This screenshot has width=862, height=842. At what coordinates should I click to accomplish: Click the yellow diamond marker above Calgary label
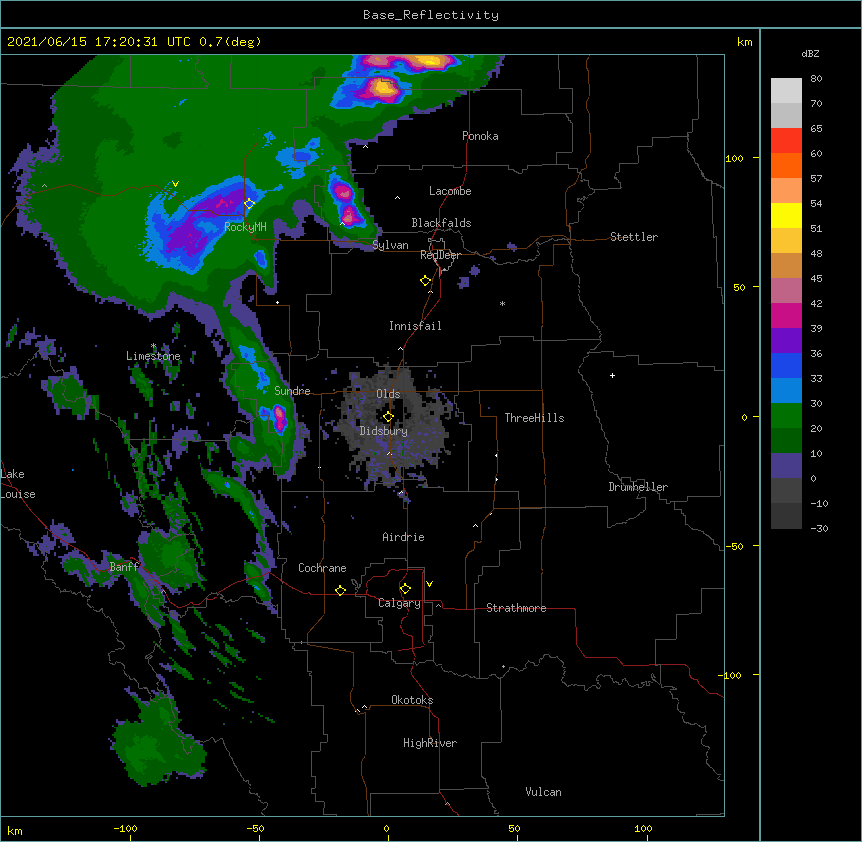point(405,589)
